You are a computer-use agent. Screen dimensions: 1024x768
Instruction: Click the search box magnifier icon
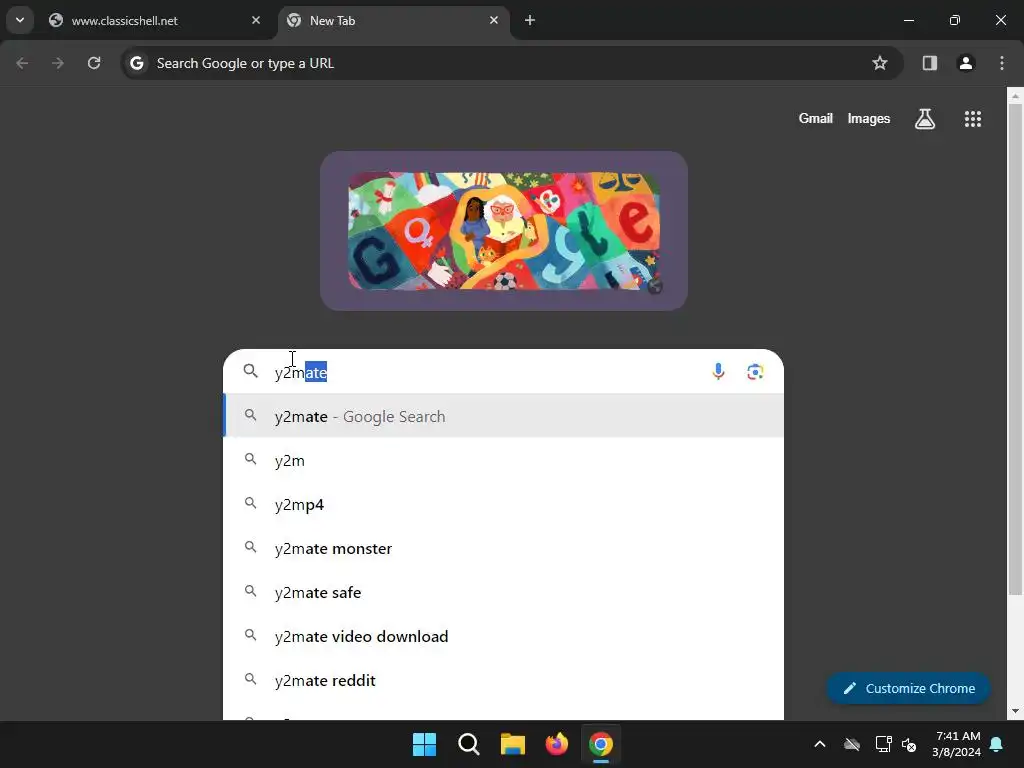pyautogui.click(x=250, y=371)
